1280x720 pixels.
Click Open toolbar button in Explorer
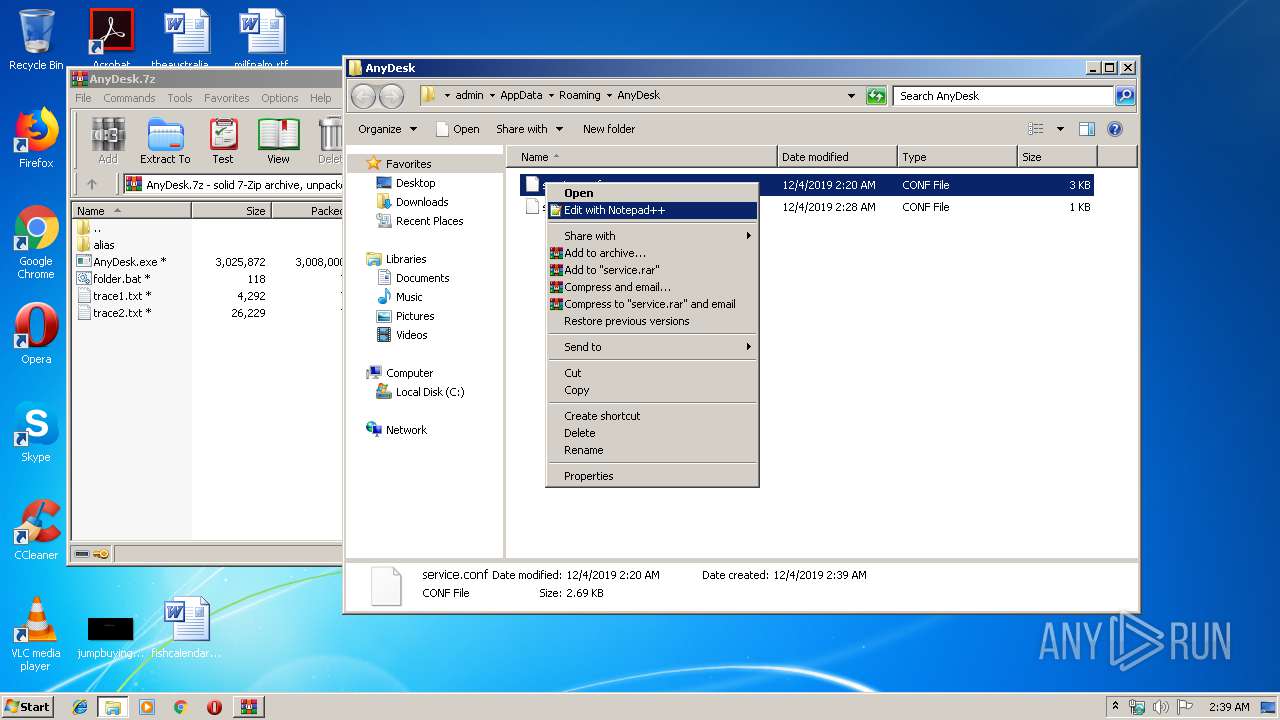tap(458, 129)
